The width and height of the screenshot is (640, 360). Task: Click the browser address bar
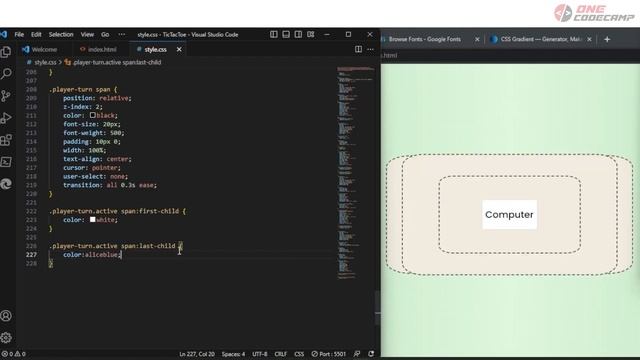510,56
